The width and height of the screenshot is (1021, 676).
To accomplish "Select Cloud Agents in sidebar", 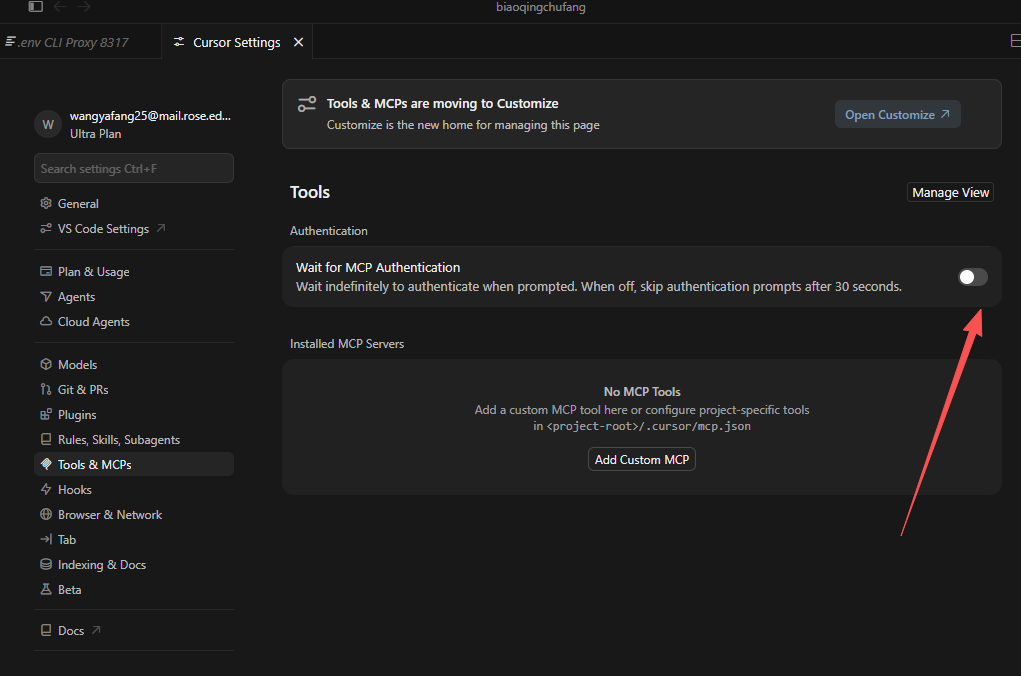I will click(x=133, y=322).
